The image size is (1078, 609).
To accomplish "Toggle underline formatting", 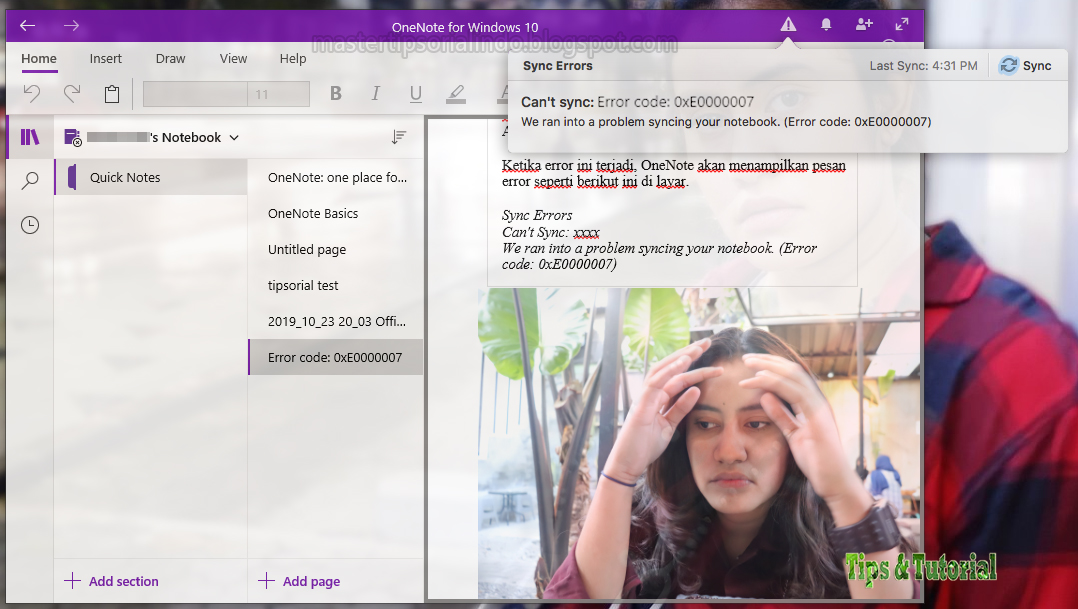I will [x=415, y=93].
